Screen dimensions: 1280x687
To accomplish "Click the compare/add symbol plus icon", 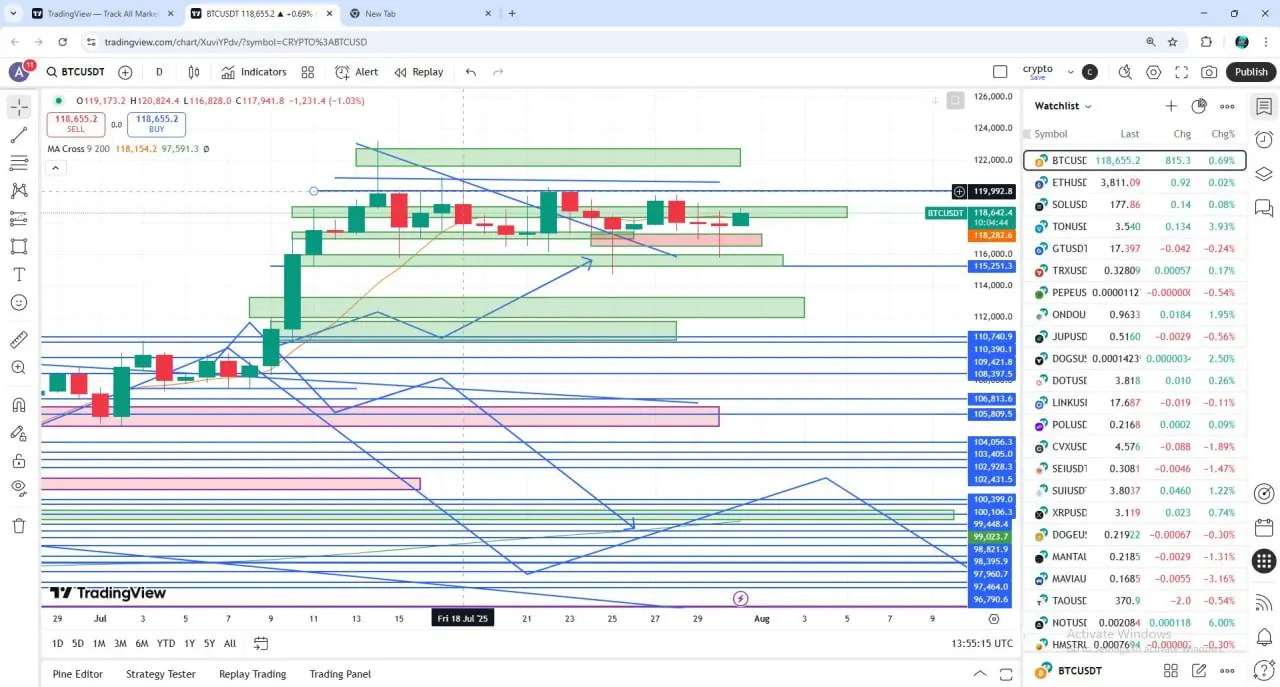I will click(125, 72).
